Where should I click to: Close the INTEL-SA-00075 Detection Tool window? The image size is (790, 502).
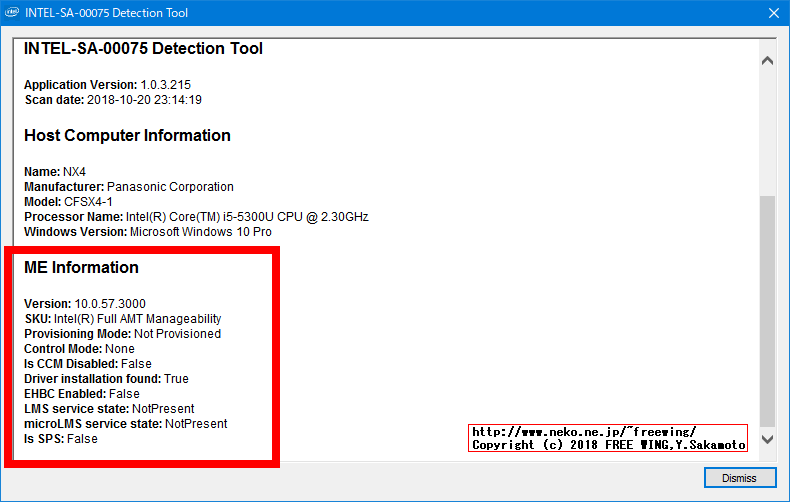click(771, 14)
